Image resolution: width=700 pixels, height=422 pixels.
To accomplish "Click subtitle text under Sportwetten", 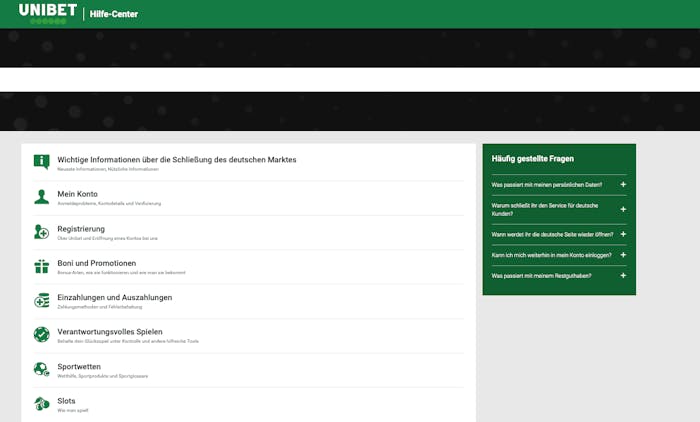I will (102, 376).
